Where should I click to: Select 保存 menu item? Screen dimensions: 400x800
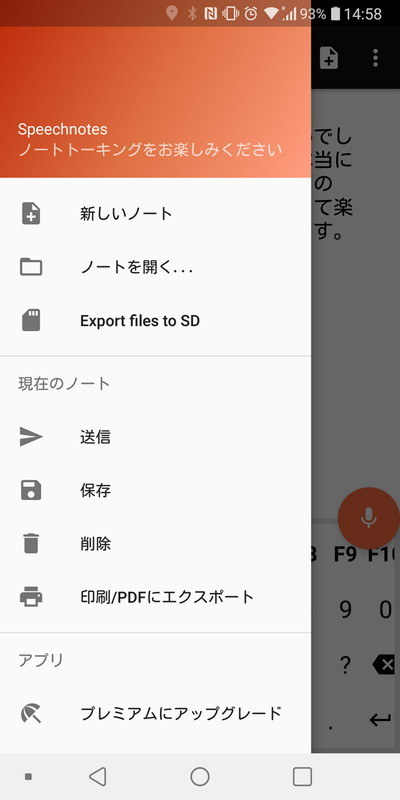(x=156, y=490)
